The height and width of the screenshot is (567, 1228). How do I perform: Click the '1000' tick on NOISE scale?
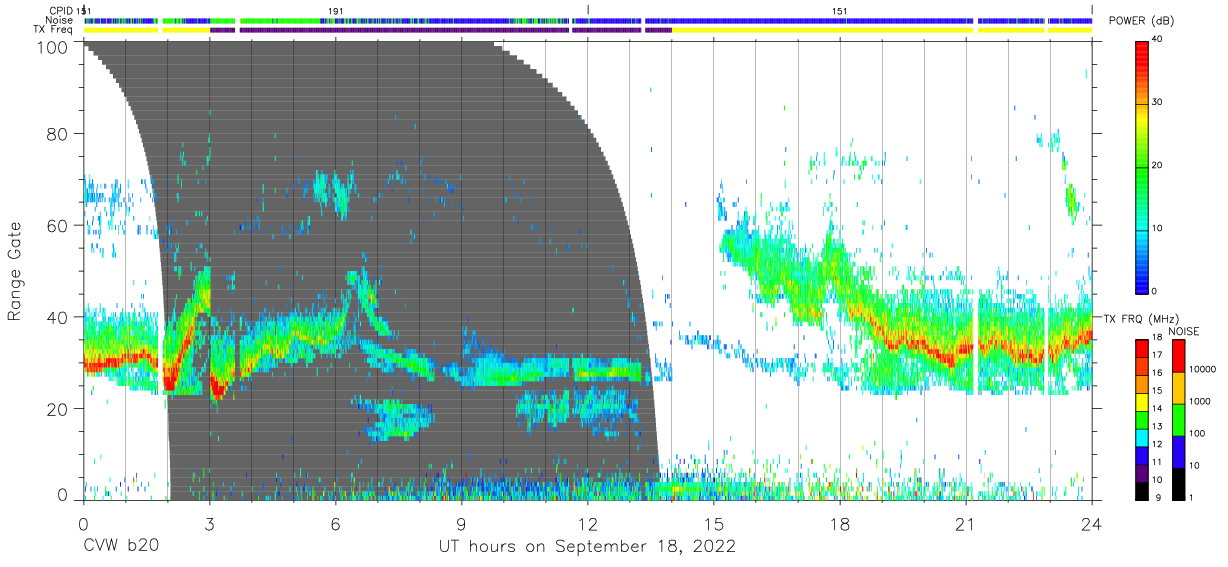point(1200,401)
